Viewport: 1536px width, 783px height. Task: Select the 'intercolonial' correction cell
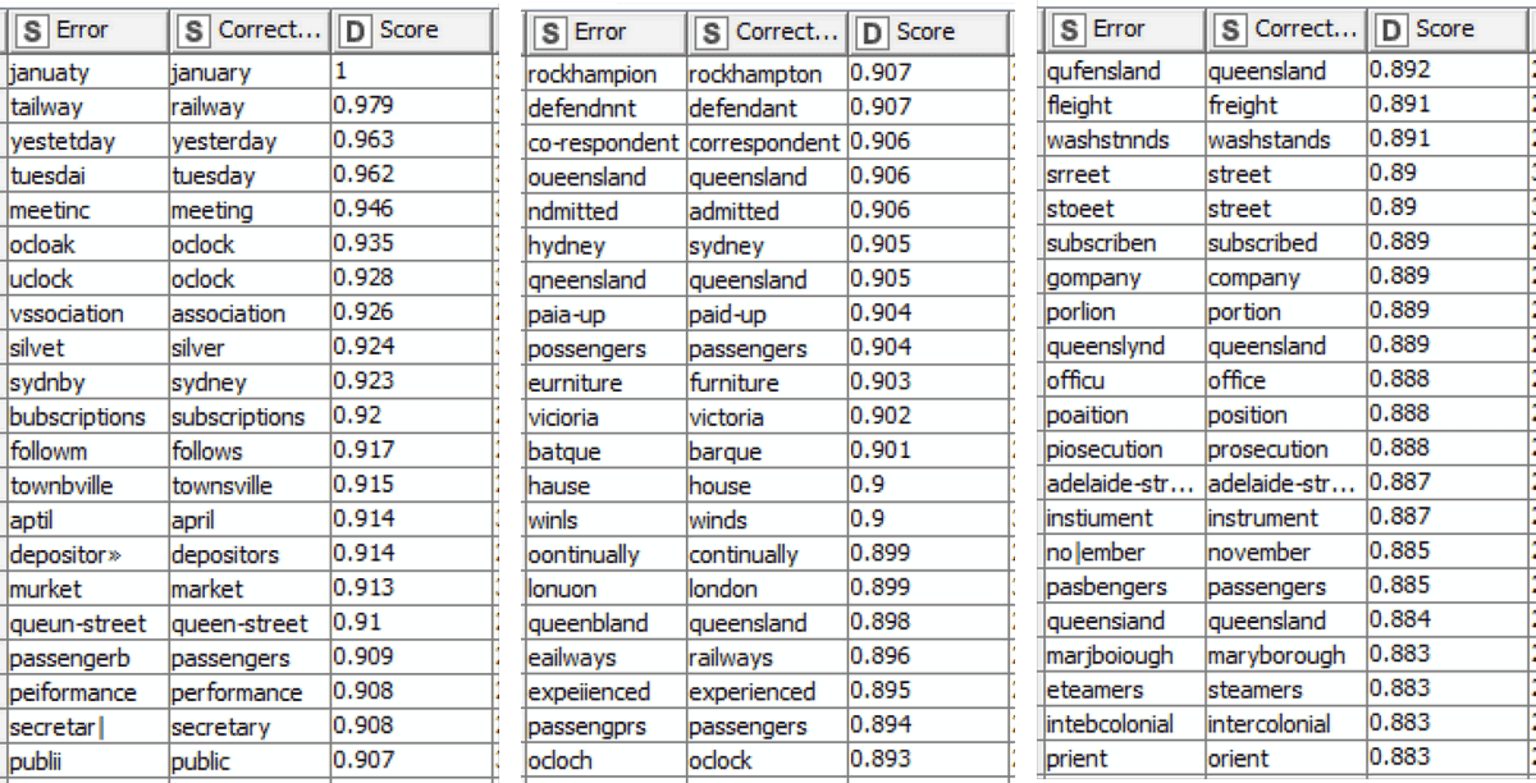point(1286,723)
